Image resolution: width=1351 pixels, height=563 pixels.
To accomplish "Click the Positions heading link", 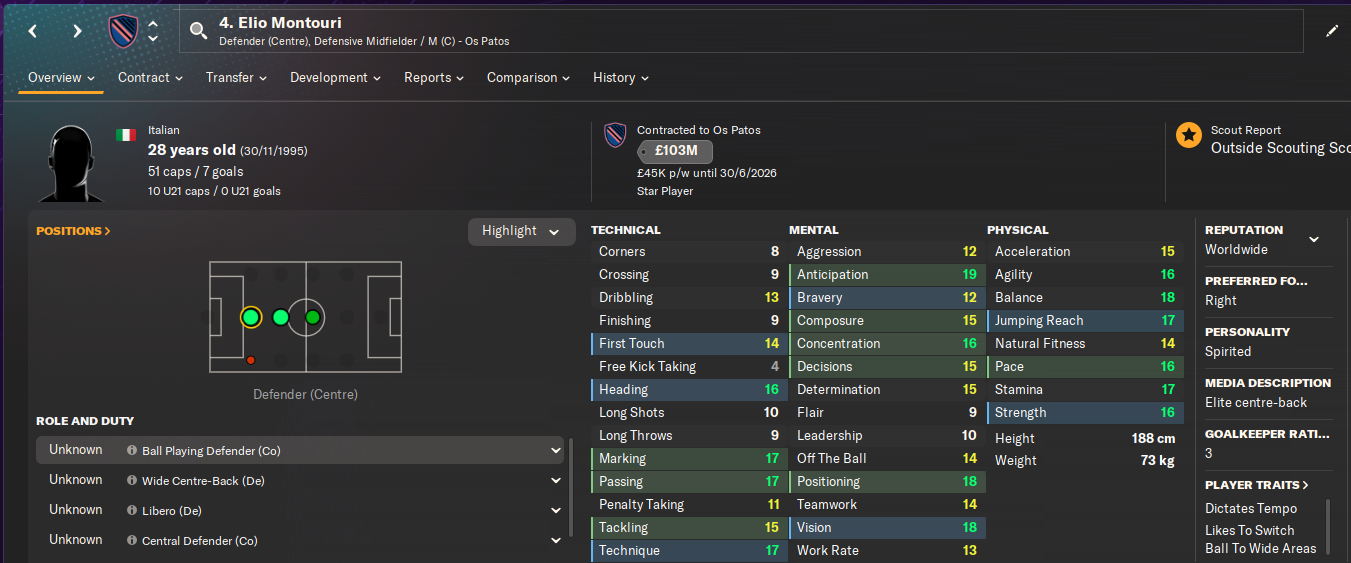I will 73,231.
